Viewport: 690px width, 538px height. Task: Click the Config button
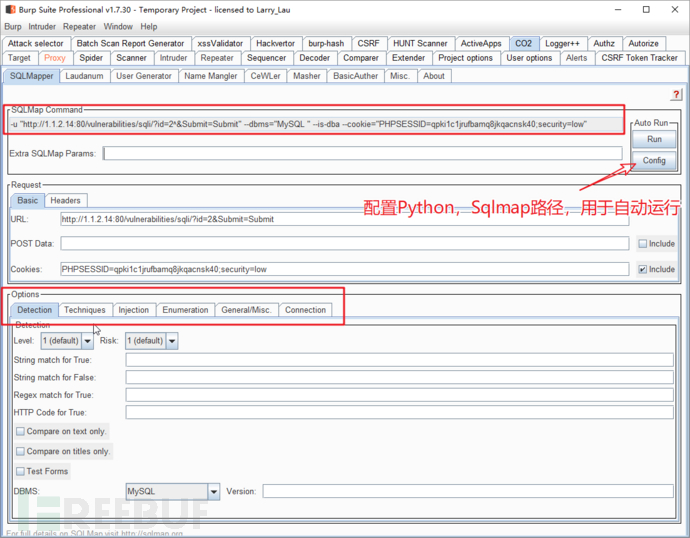click(x=654, y=161)
